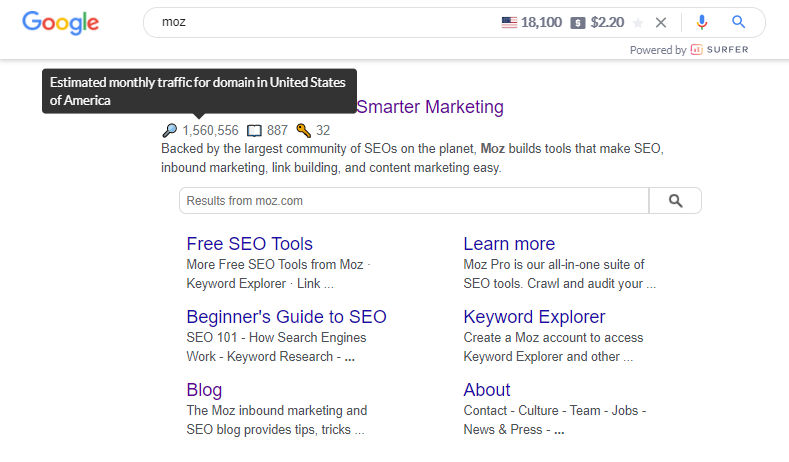
Task: Click the 887 word count number
Action: click(x=277, y=131)
